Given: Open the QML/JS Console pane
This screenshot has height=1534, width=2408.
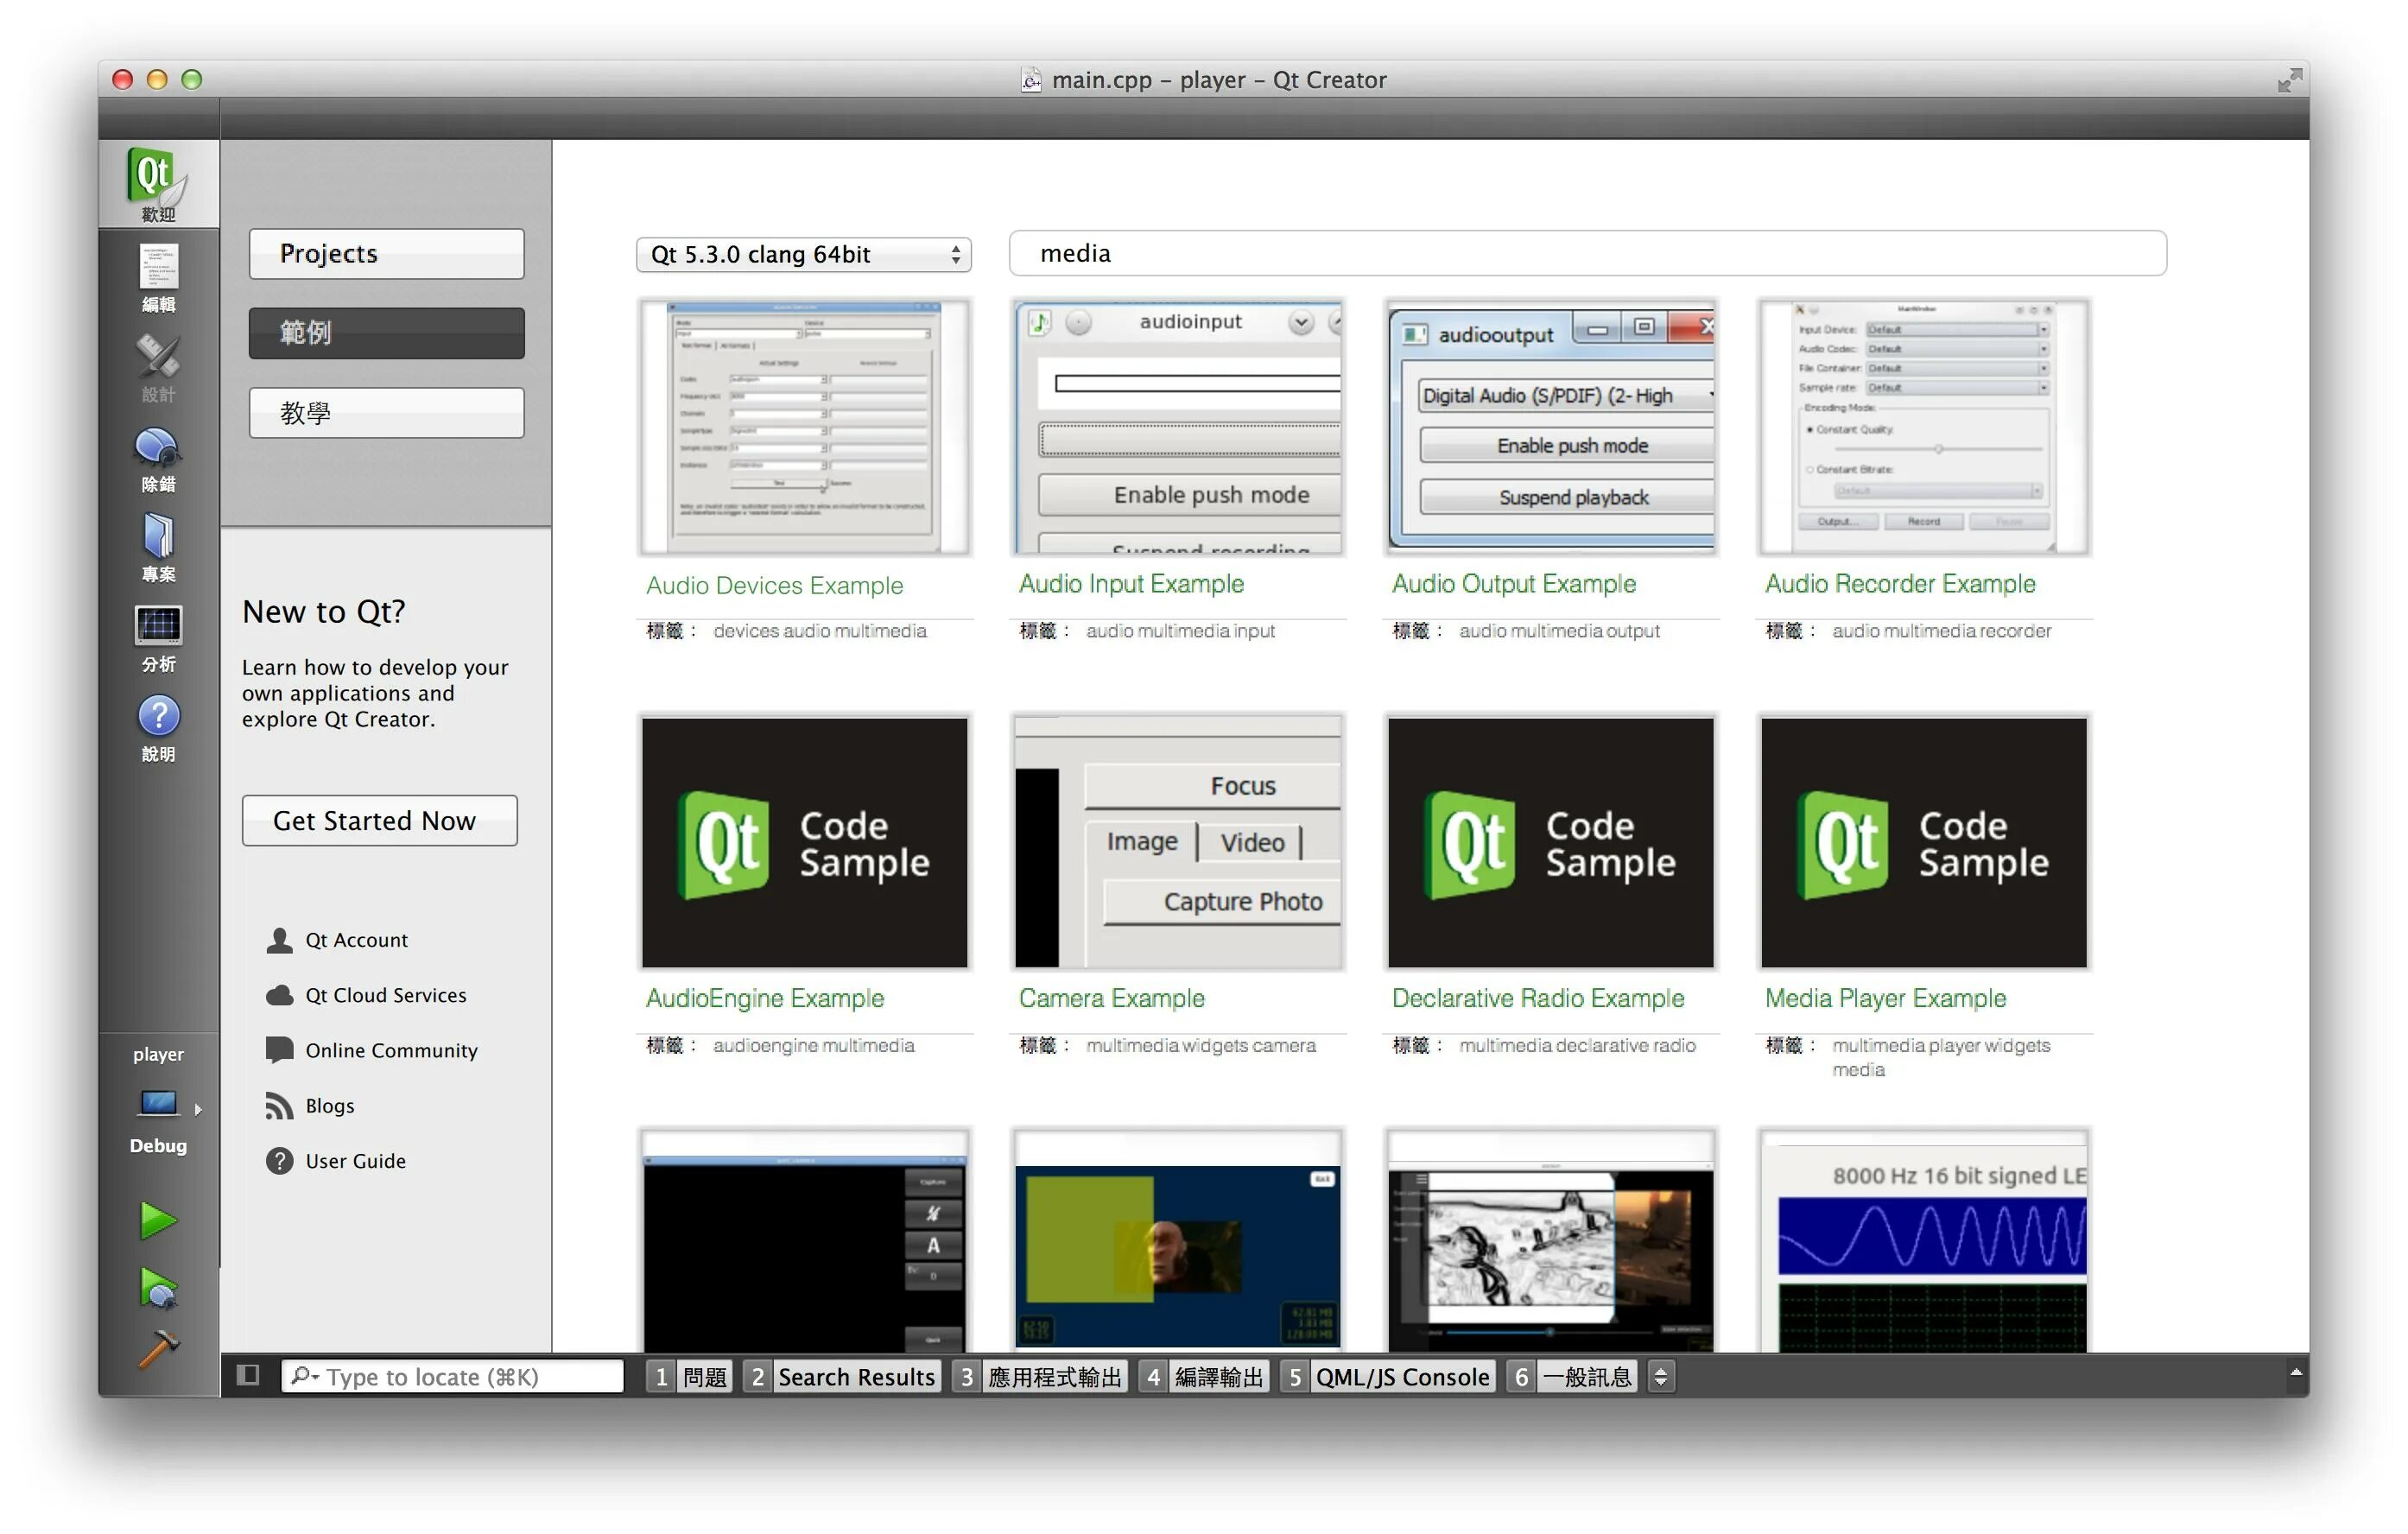Looking at the screenshot, I should point(1387,1377).
